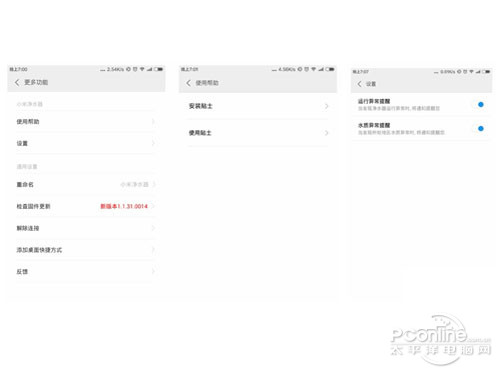Open 使用帮助 entry in 更多功能 list
Screen dimensions: 500x375
pyautogui.click(x=86, y=121)
